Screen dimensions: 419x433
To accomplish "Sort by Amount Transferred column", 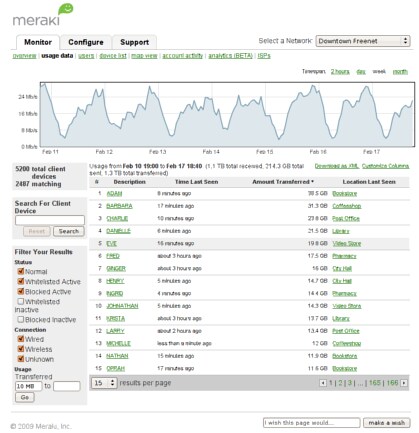I will point(283,182).
